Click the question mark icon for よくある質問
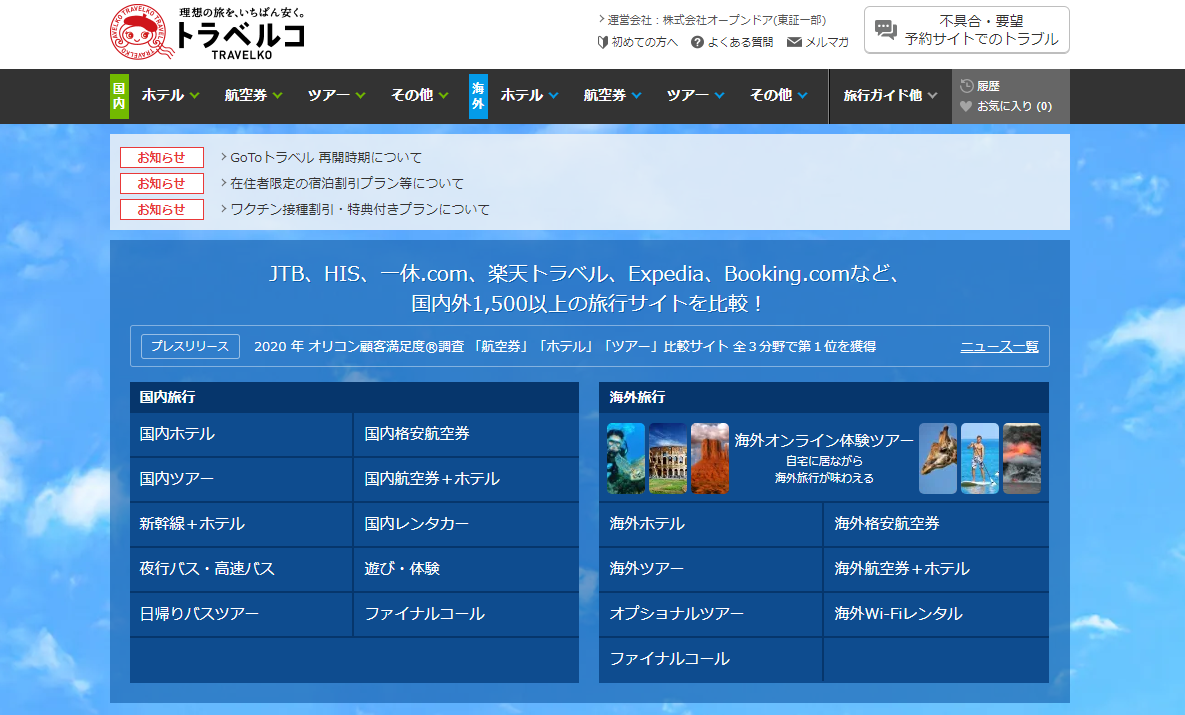Screen dimensions: 1185x715 point(698,42)
